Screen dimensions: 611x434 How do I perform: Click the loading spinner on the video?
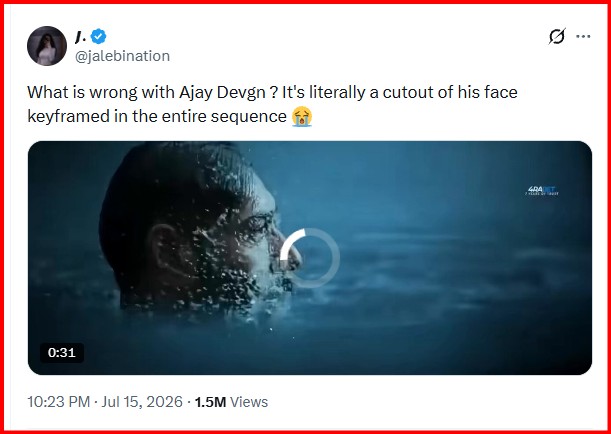pos(310,258)
